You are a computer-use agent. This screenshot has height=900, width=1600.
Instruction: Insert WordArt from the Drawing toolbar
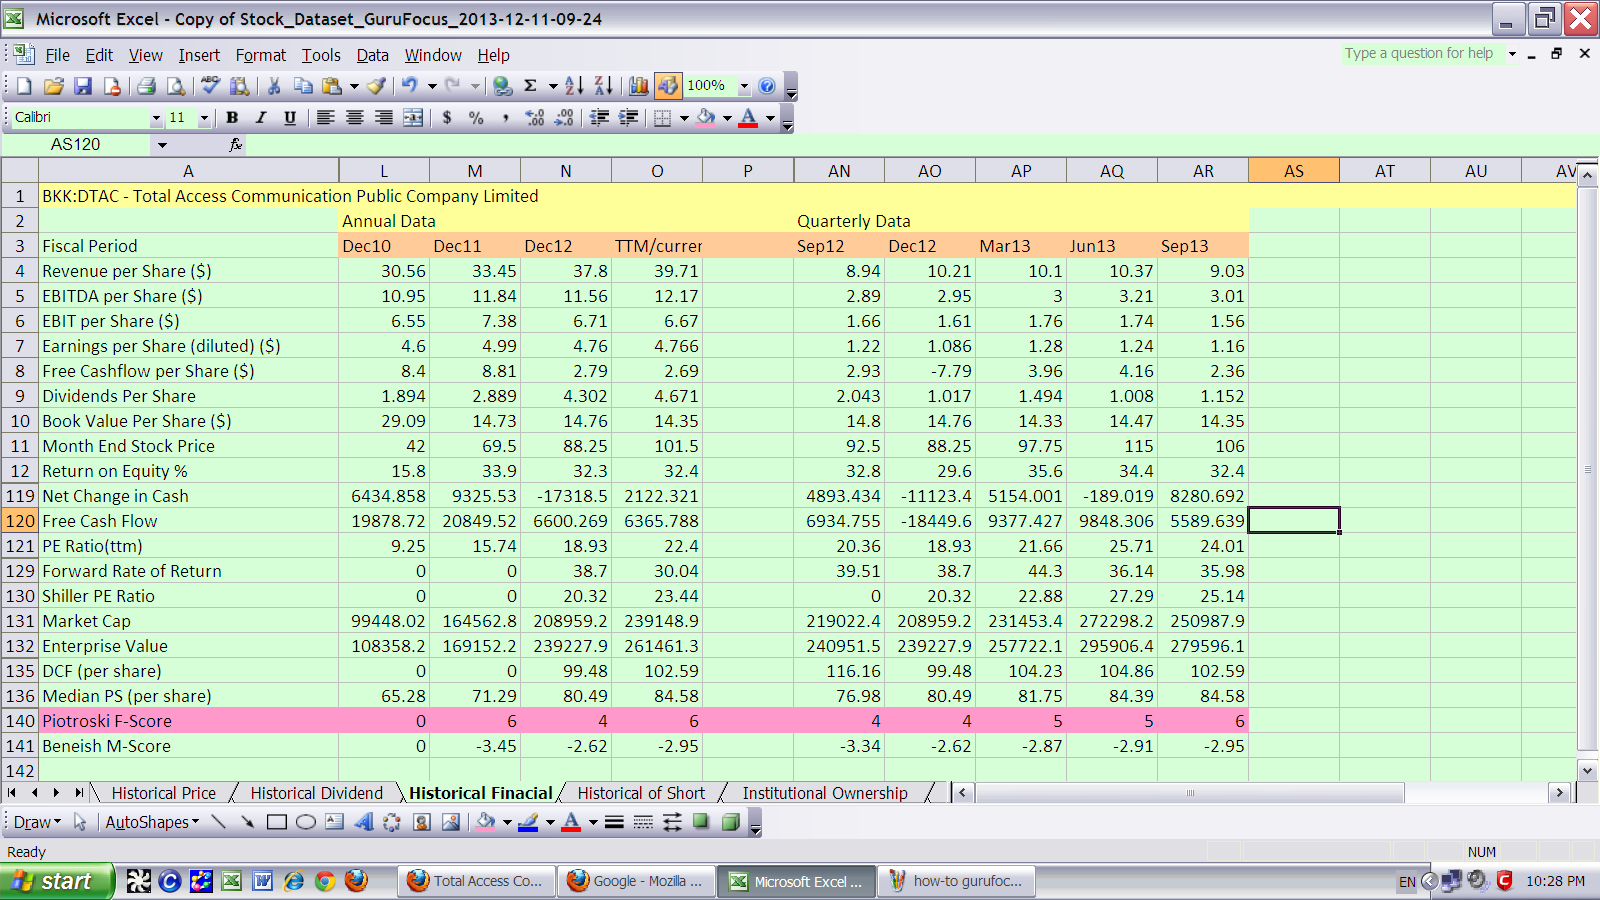coord(364,822)
